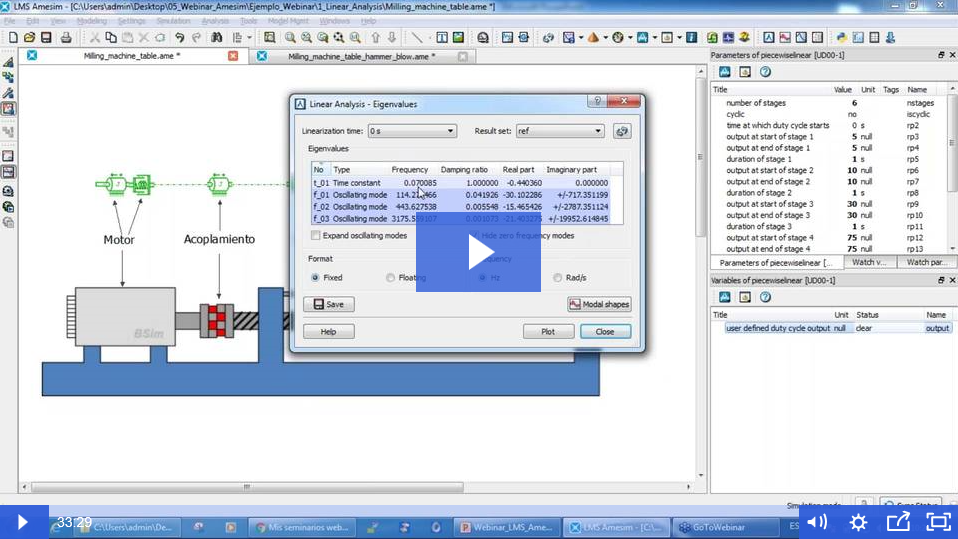Select the Fixed format radio button
This screenshot has height=539, width=958.
pos(315,277)
